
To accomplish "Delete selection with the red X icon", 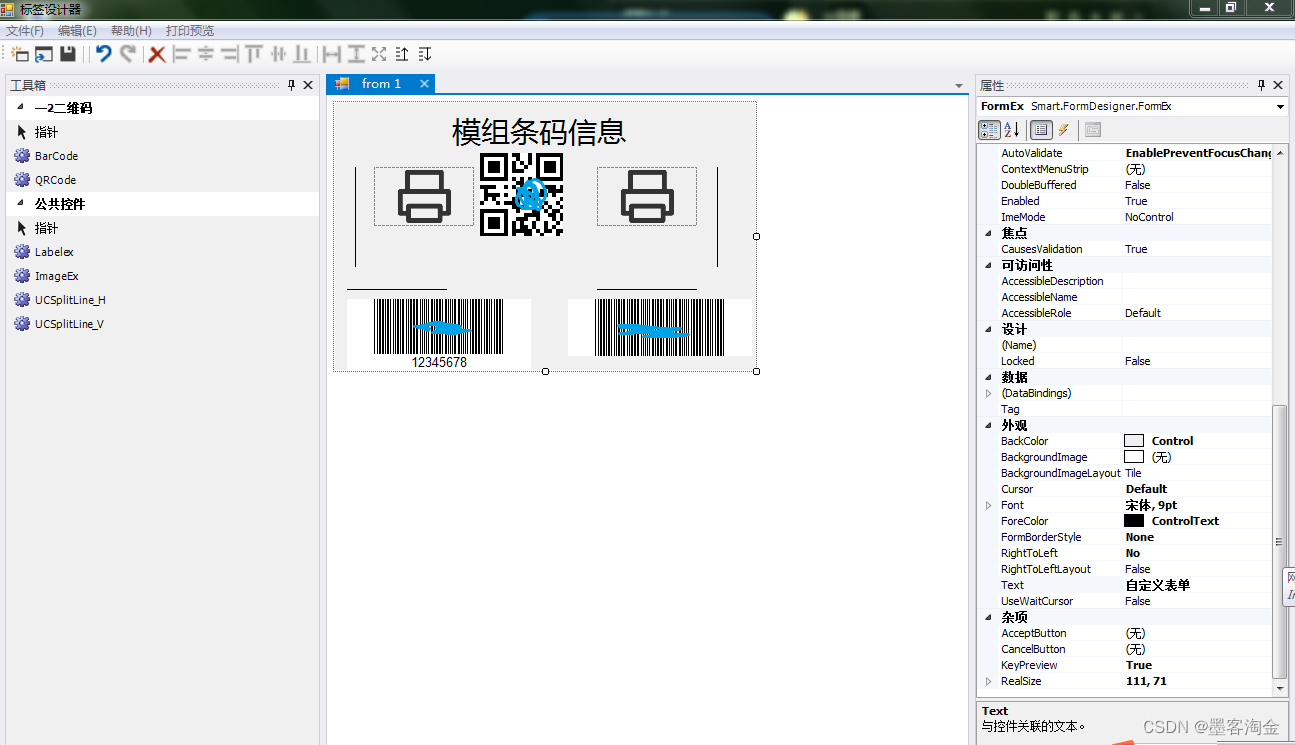I will [157, 54].
